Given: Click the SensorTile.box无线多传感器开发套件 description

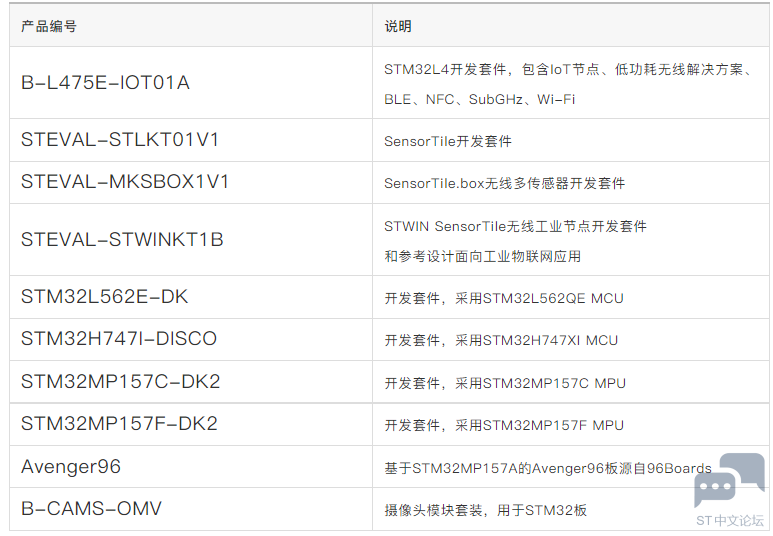Looking at the screenshot, I should [504, 183].
